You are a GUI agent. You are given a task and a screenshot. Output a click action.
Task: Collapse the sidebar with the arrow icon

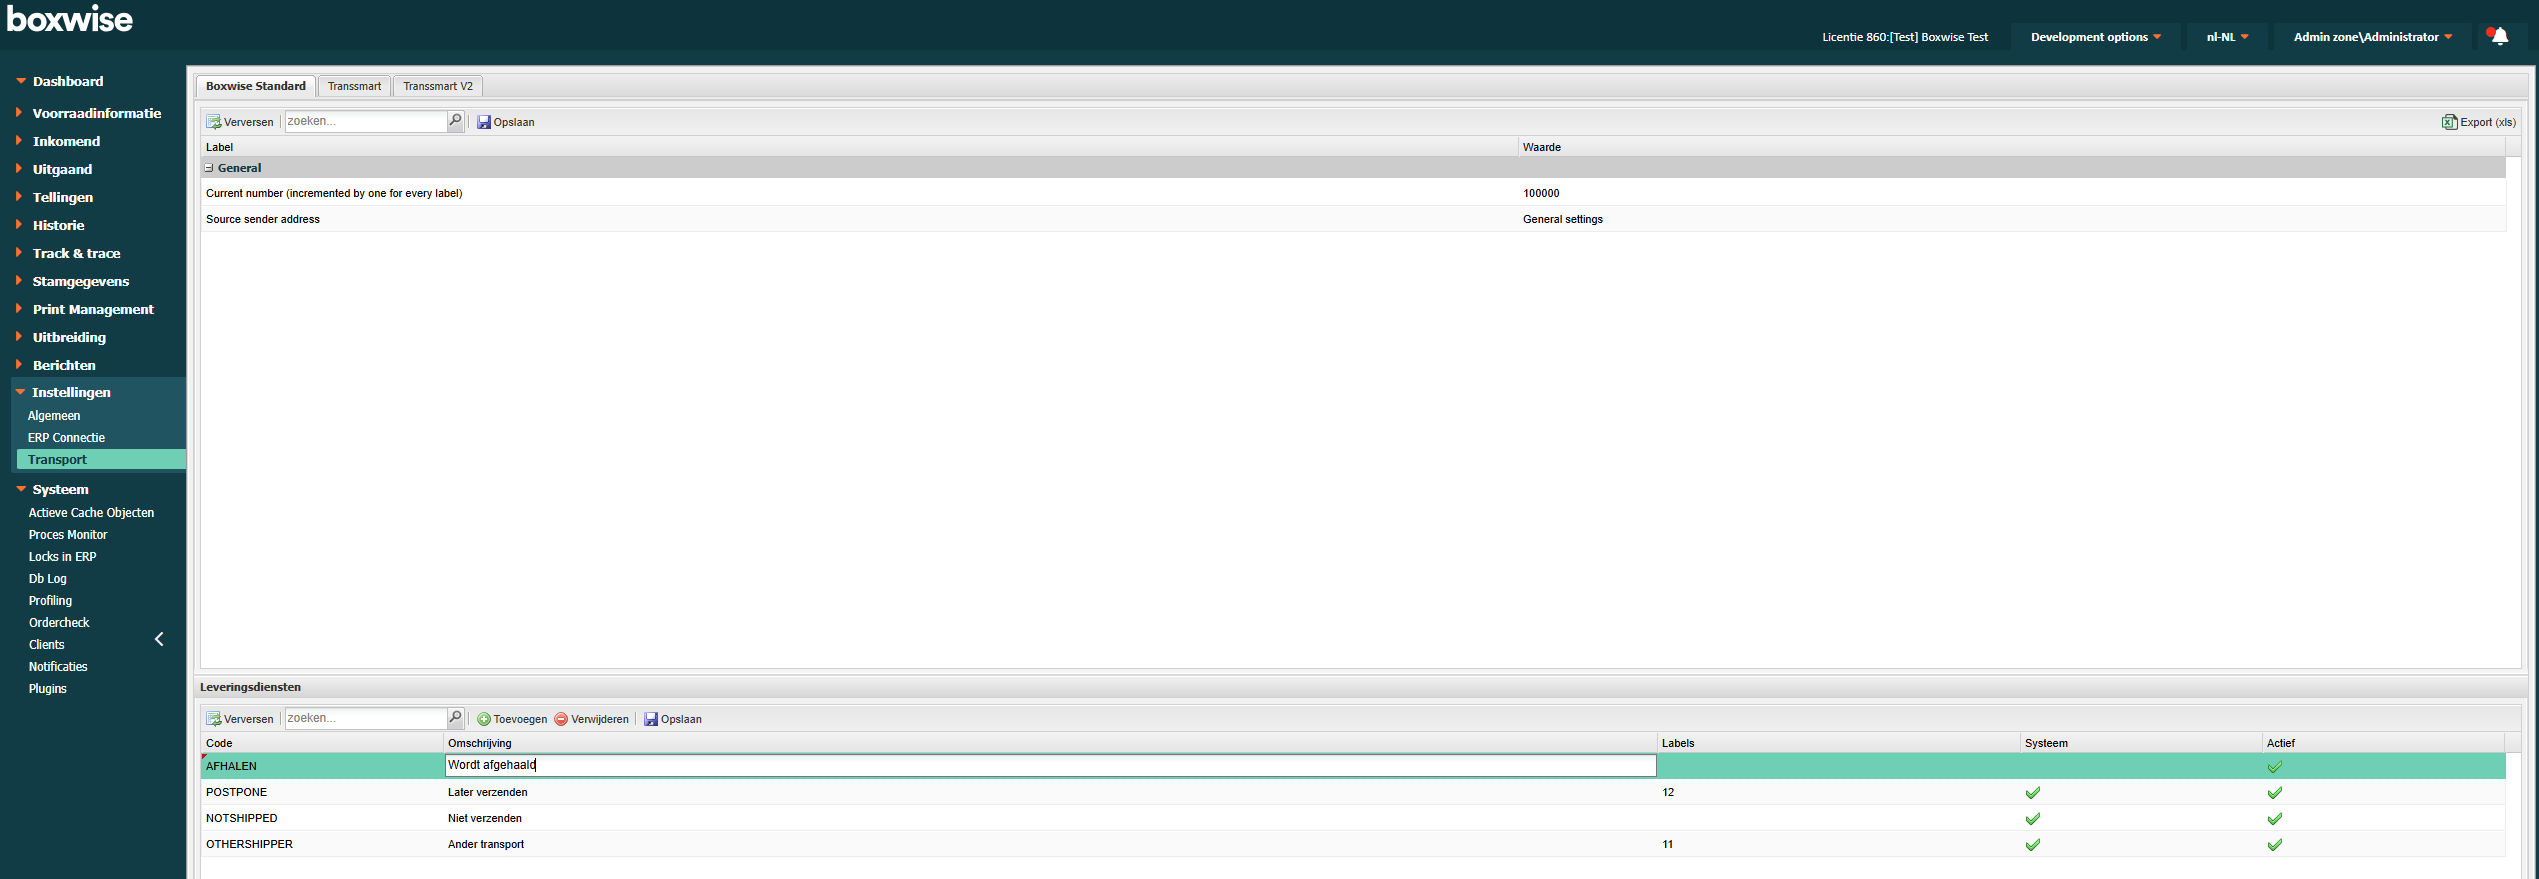coord(159,639)
